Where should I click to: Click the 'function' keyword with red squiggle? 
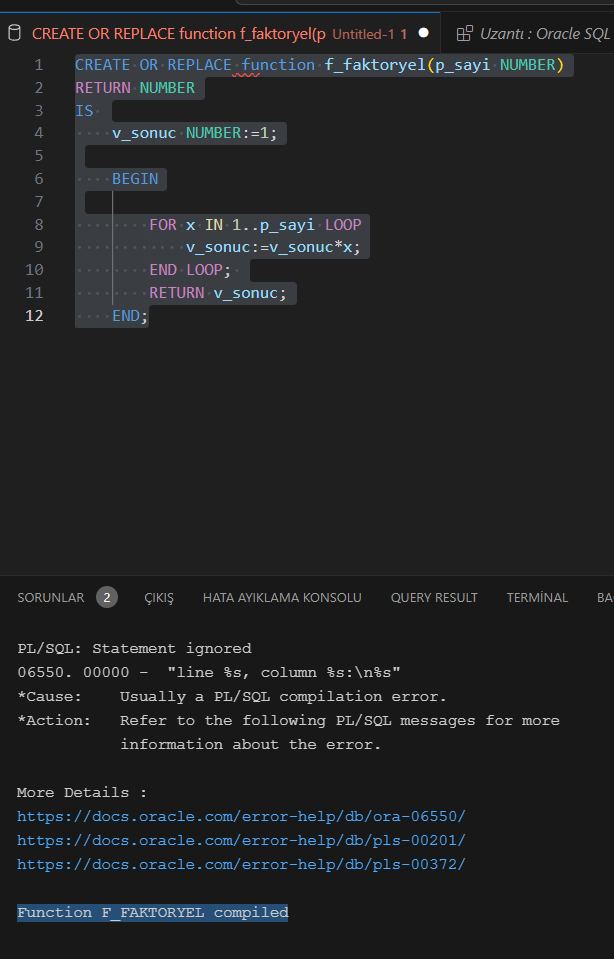click(x=278, y=65)
